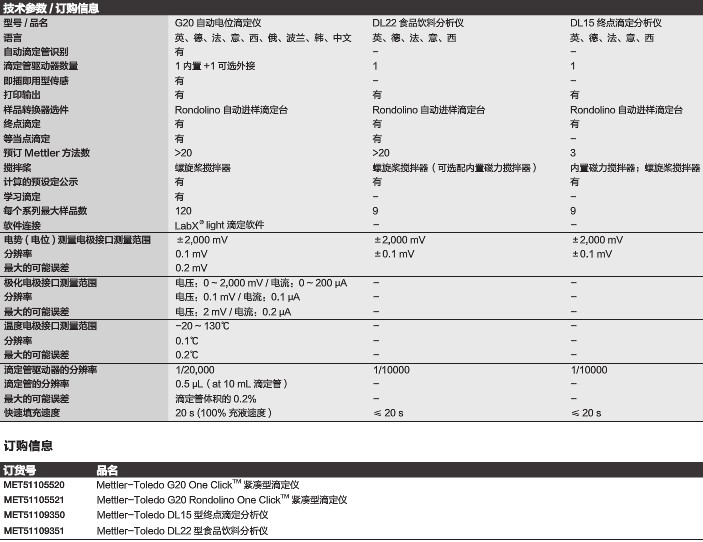Select 'Mettler-Toledo G20 One Click 紧凑型滴定仪' entry
The height and width of the screenshot is (542, 703).
198,485
